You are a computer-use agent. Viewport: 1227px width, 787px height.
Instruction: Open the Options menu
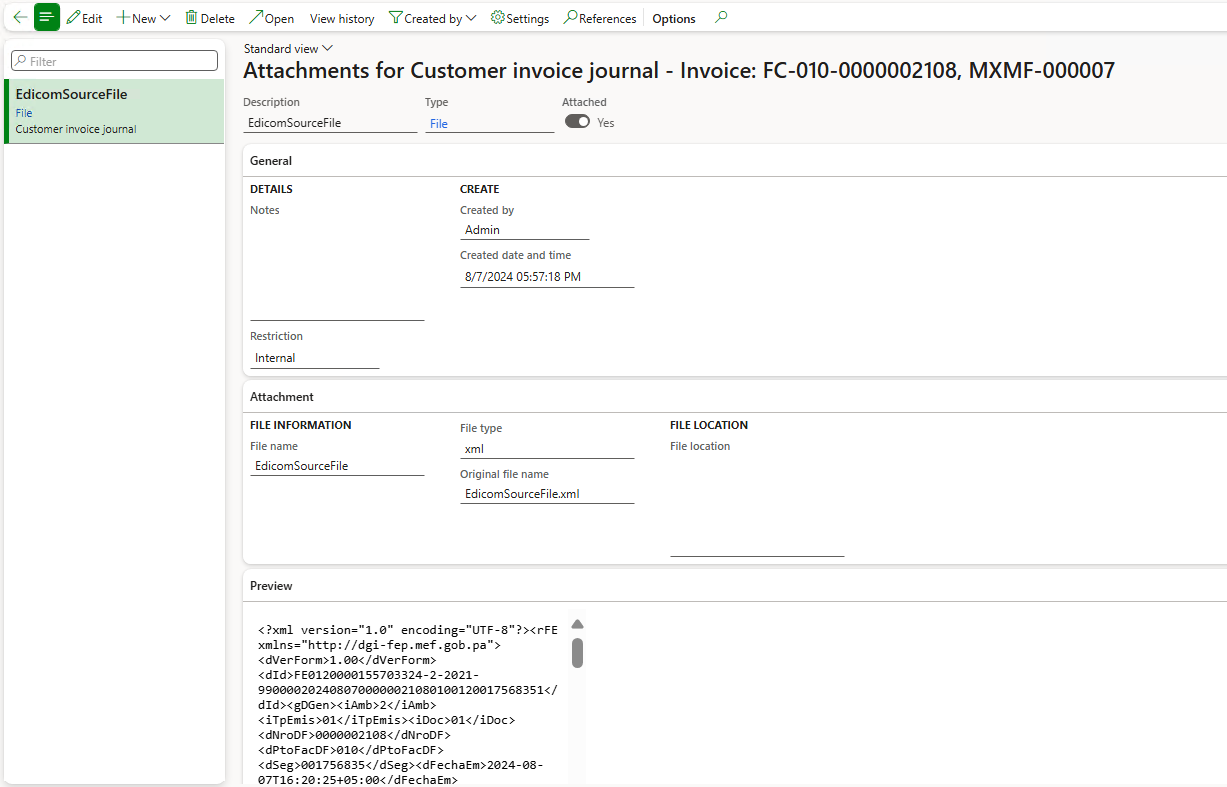coord(673,17)
